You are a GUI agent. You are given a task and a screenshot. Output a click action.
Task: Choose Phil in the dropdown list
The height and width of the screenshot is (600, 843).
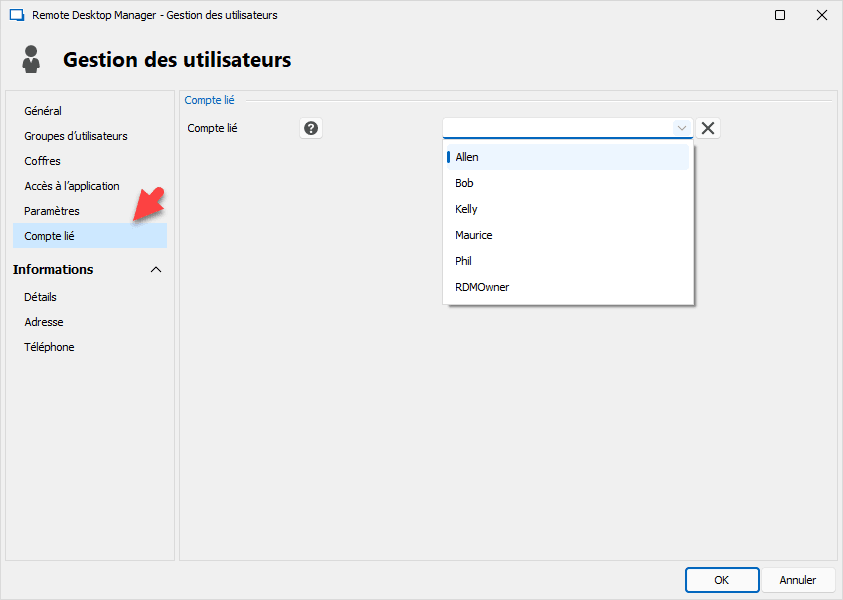coord(463,261)
